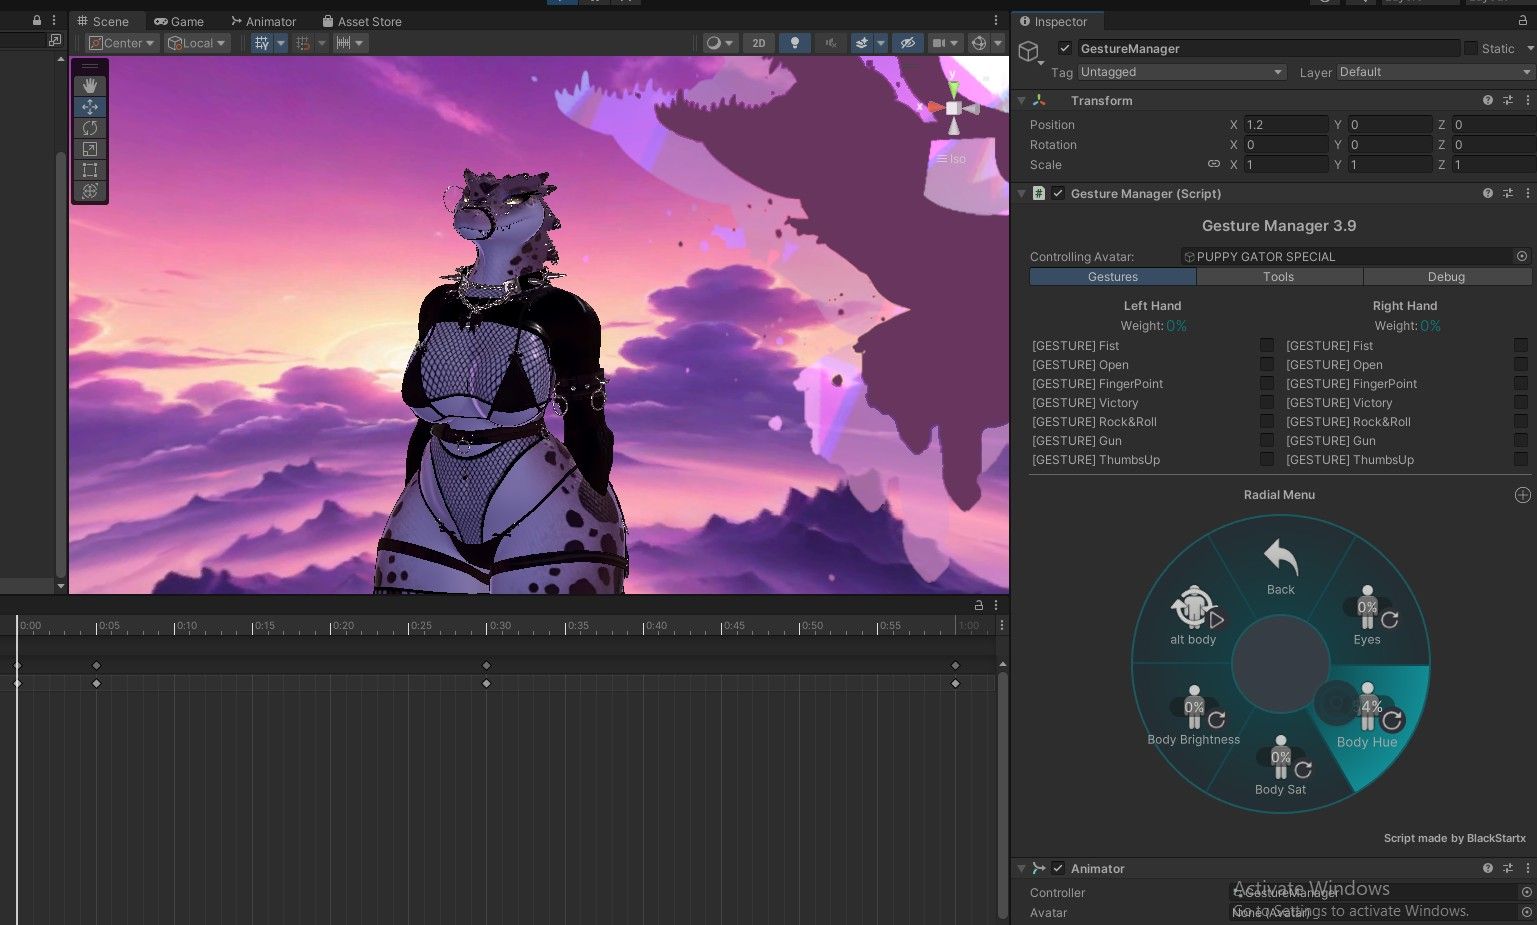Enable Left Hand ThumbsUp gesture

click(x=1267, y=460)
